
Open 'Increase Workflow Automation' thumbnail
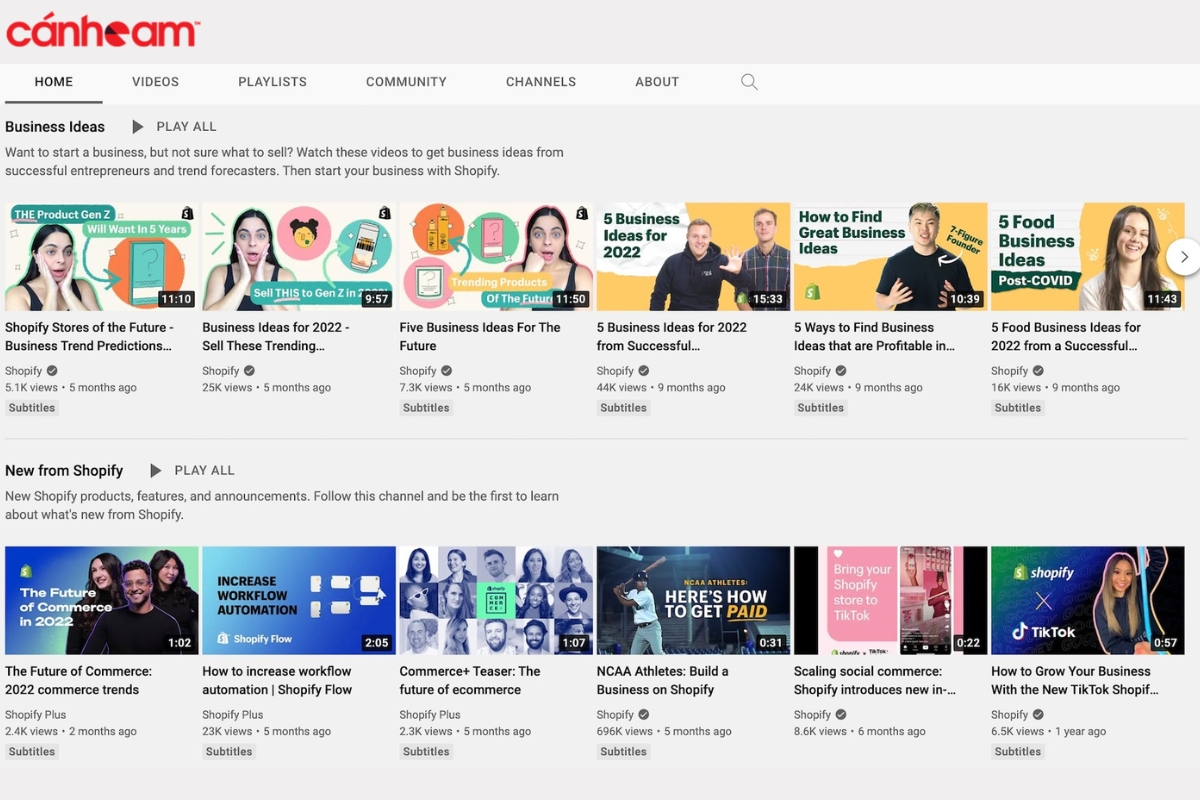pyautogui.click(x=299, y=600)
